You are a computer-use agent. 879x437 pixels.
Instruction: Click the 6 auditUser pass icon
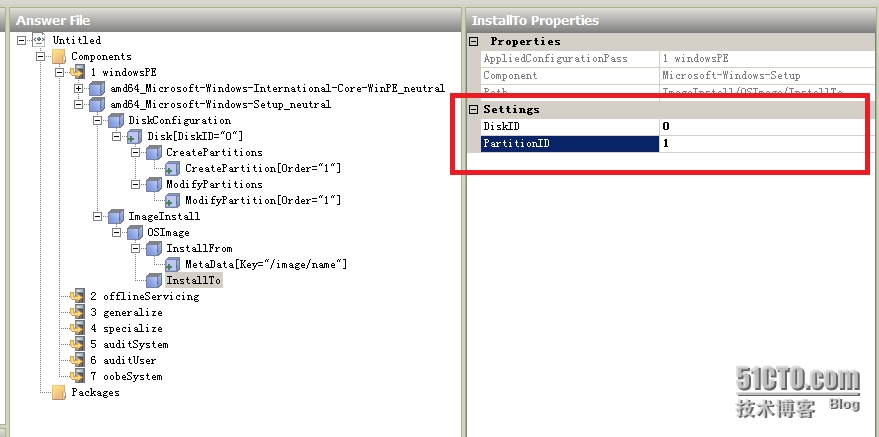(77, 360)
